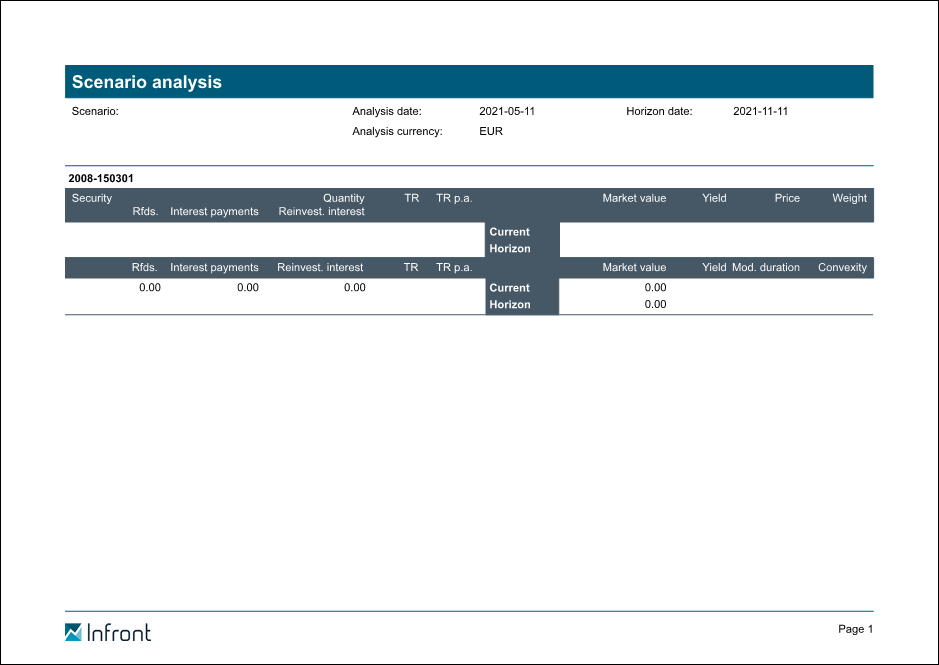
Task: Click the Page 1 footer text
Action: 855,629
